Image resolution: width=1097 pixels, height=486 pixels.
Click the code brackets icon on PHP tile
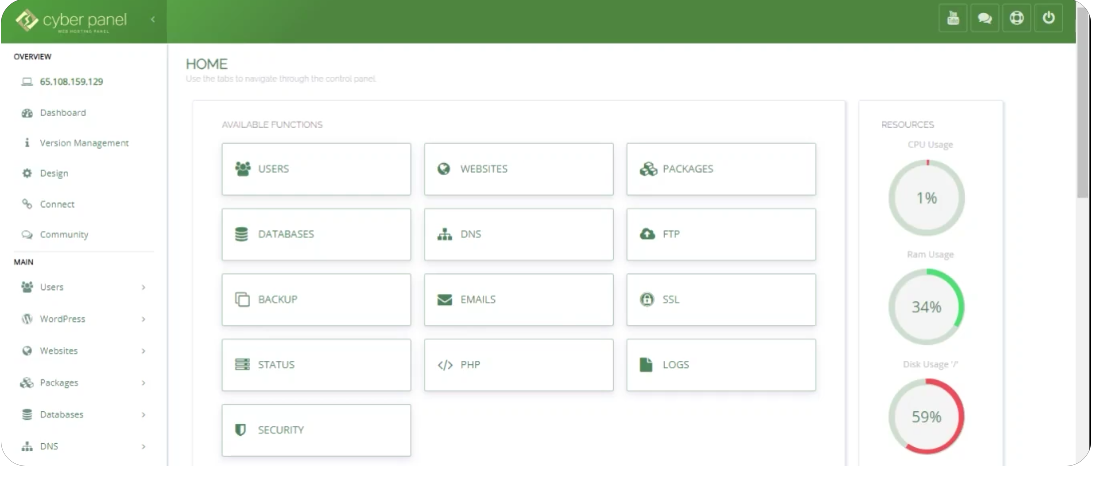point(445,365)
